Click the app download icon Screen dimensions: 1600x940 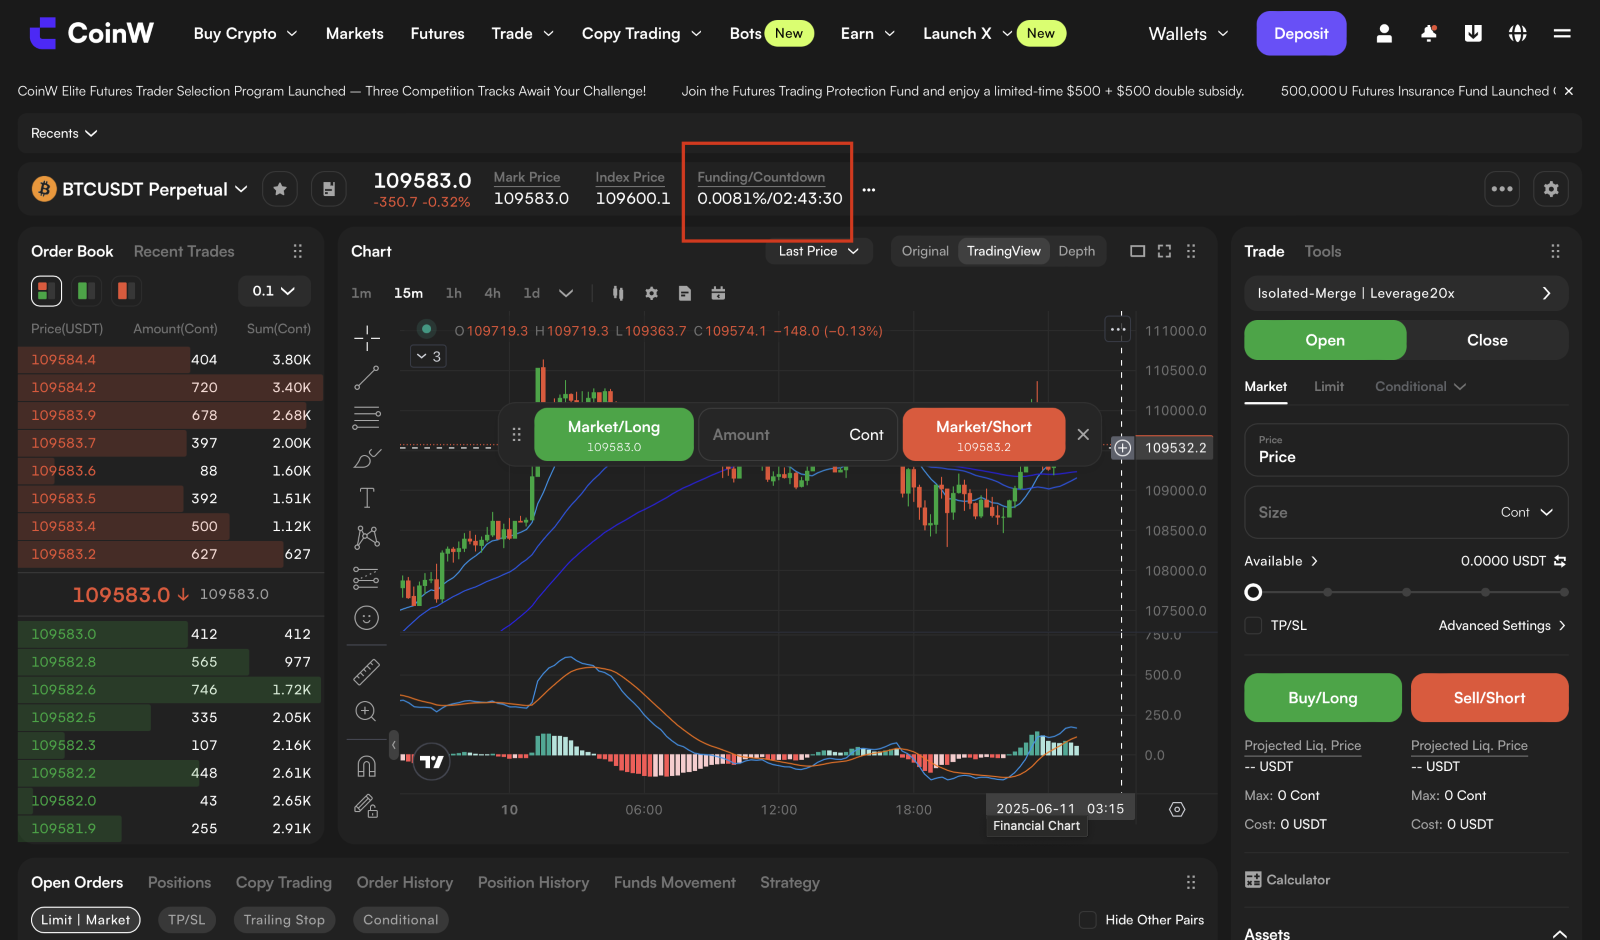click(1473, 34)
